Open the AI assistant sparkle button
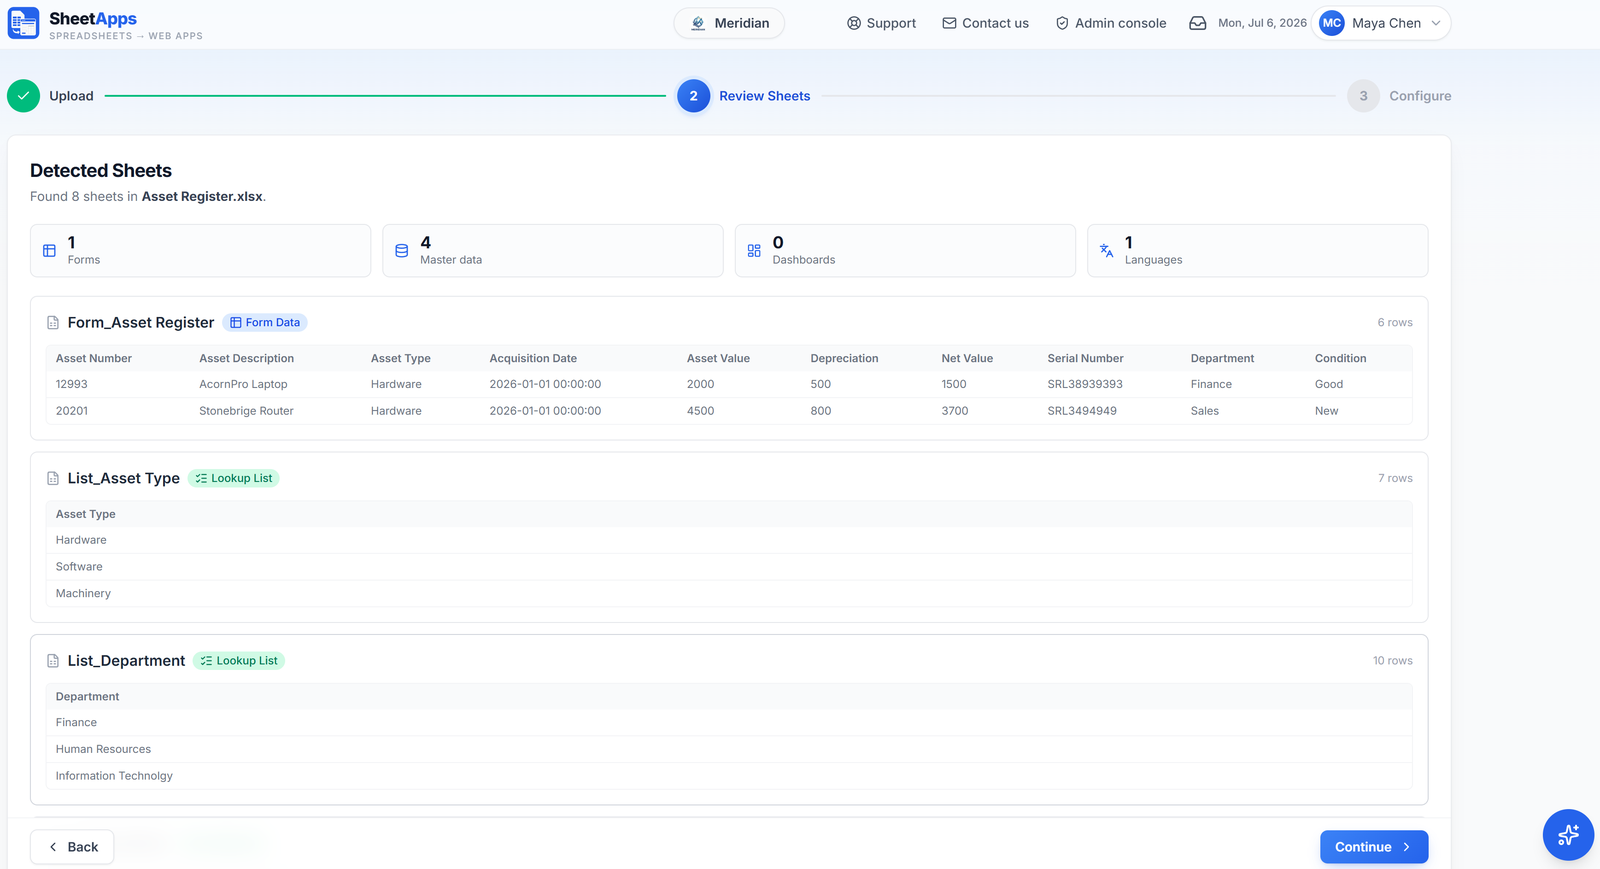 [1568, 834]
